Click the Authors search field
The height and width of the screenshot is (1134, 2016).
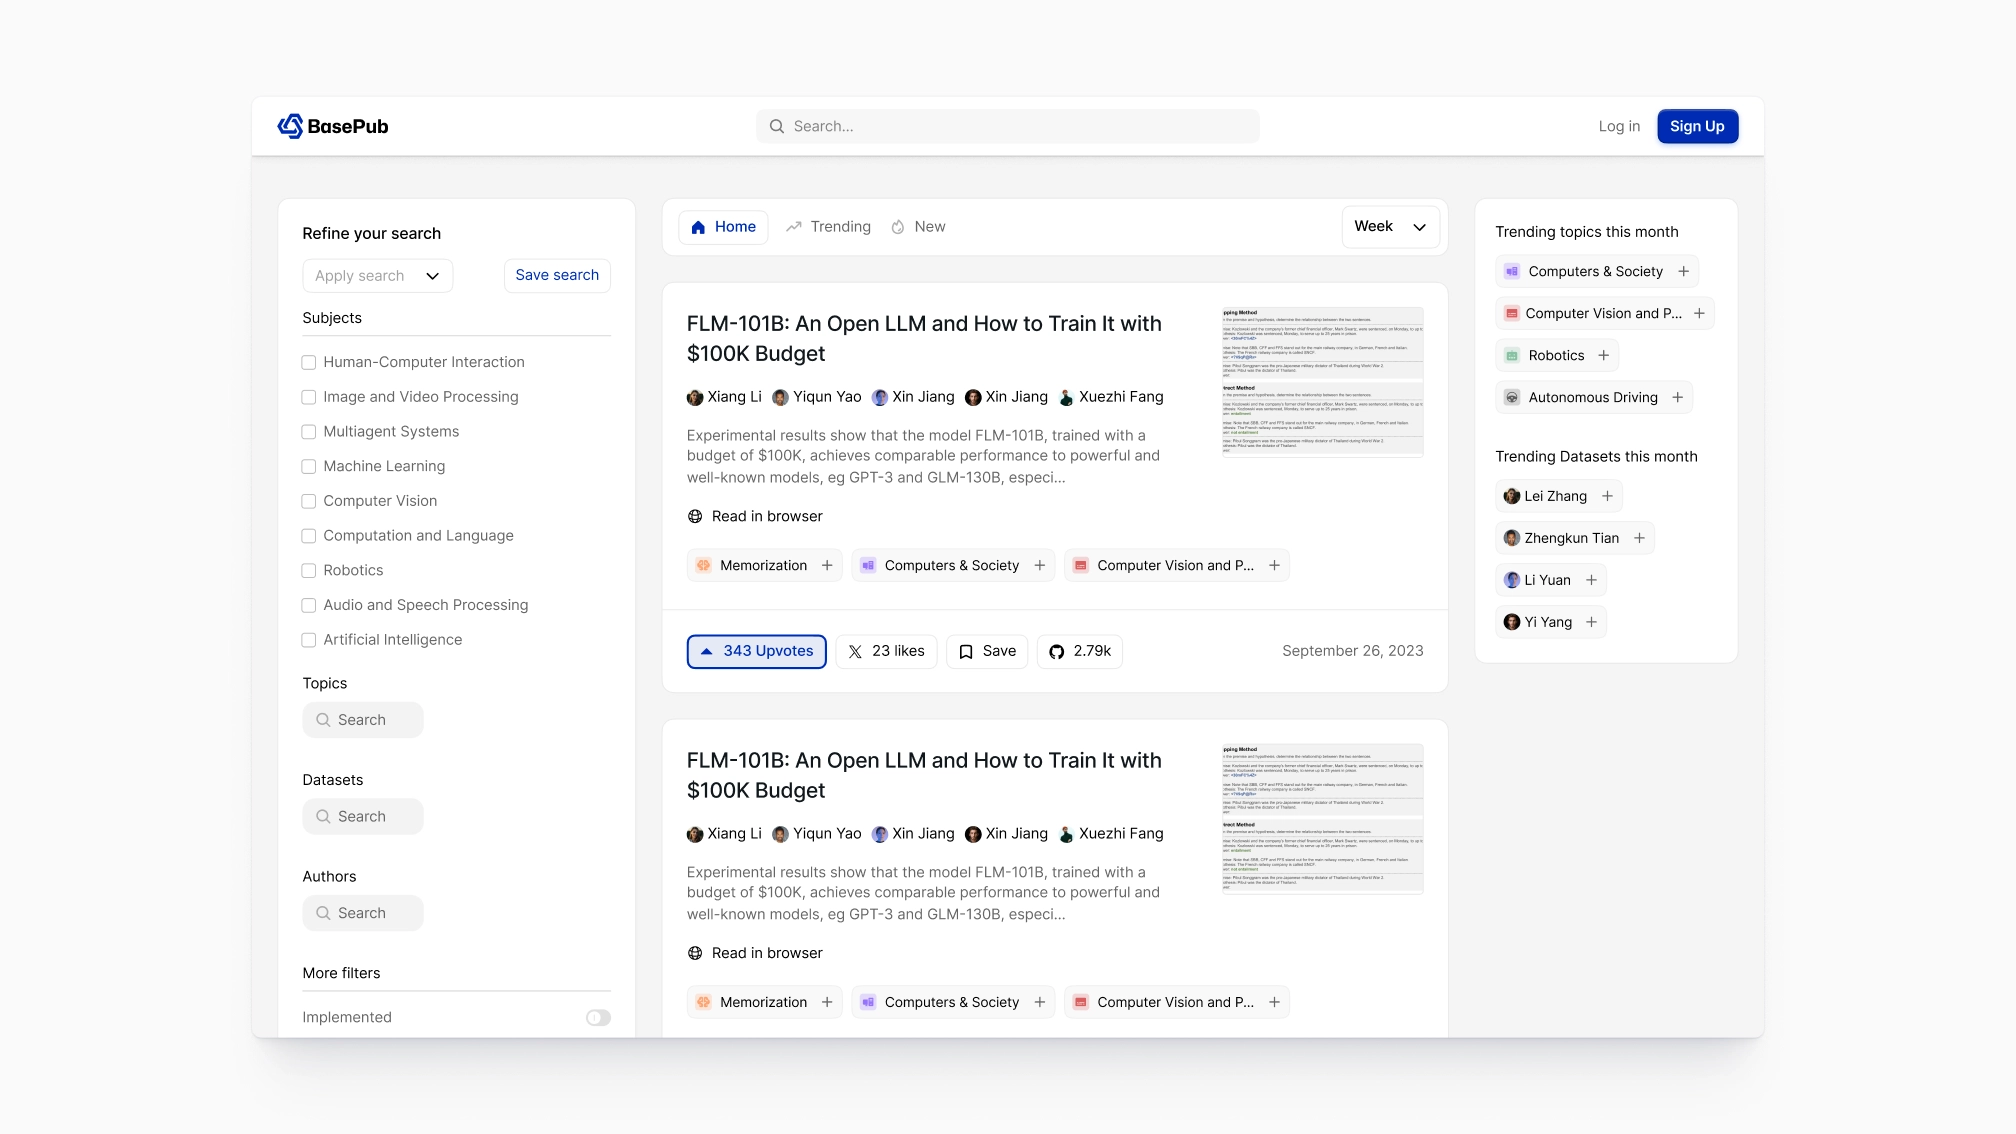pyautogui.click(x=363, y=914)
